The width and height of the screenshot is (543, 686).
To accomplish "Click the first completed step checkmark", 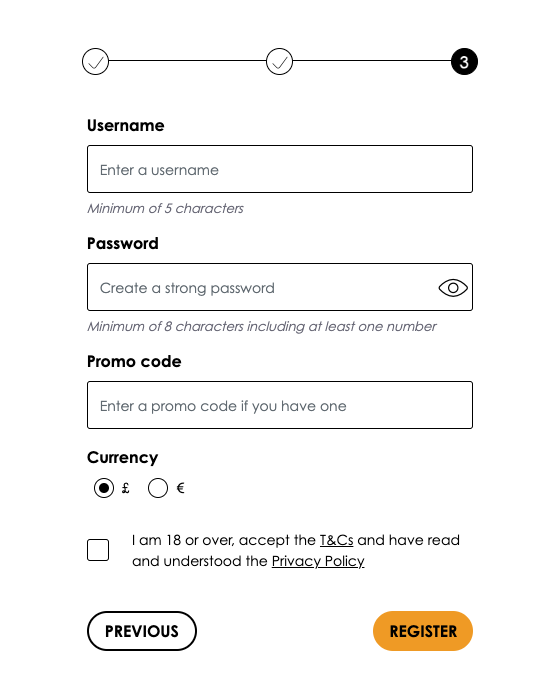I will tap(95, 62).
